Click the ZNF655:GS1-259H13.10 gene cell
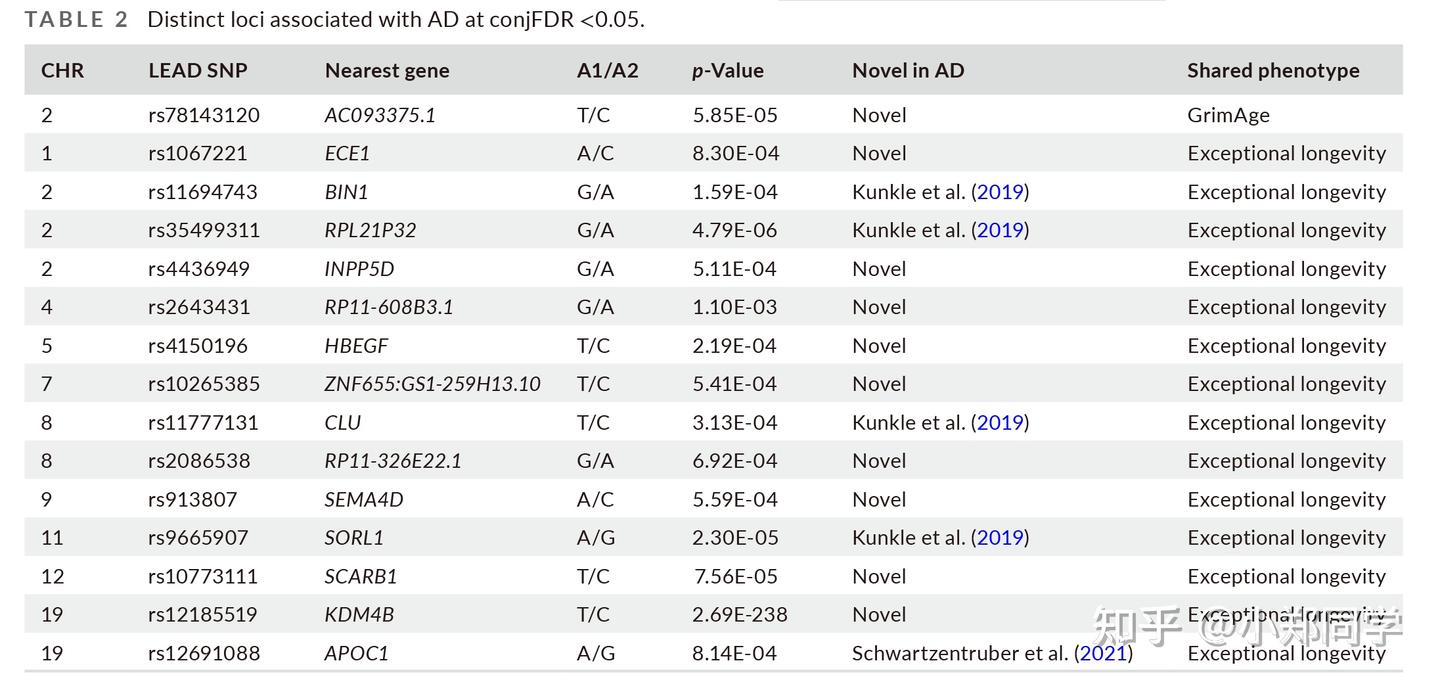Viewport: 1440px width, 686px height. pos(432,384)
